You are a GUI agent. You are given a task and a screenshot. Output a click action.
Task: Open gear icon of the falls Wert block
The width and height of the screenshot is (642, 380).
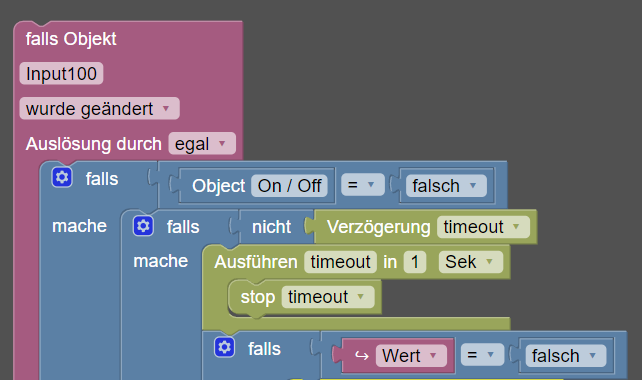(x=224, y=347)
